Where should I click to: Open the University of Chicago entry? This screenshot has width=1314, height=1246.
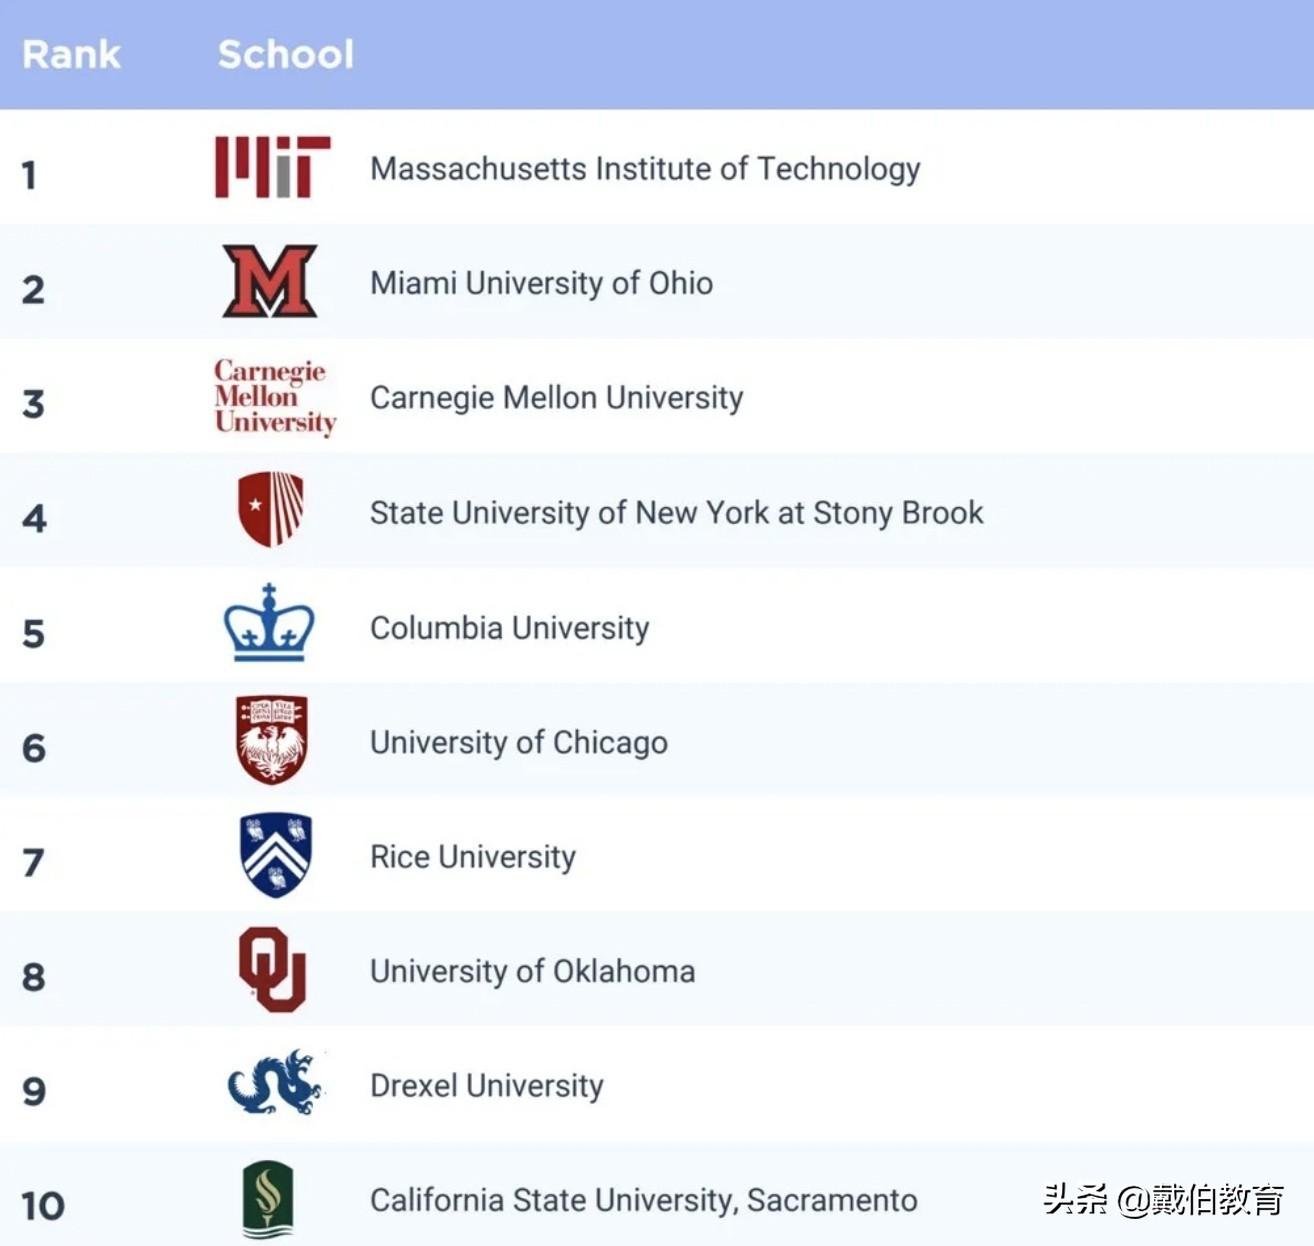pyautogui.click(x=518, y=743)
